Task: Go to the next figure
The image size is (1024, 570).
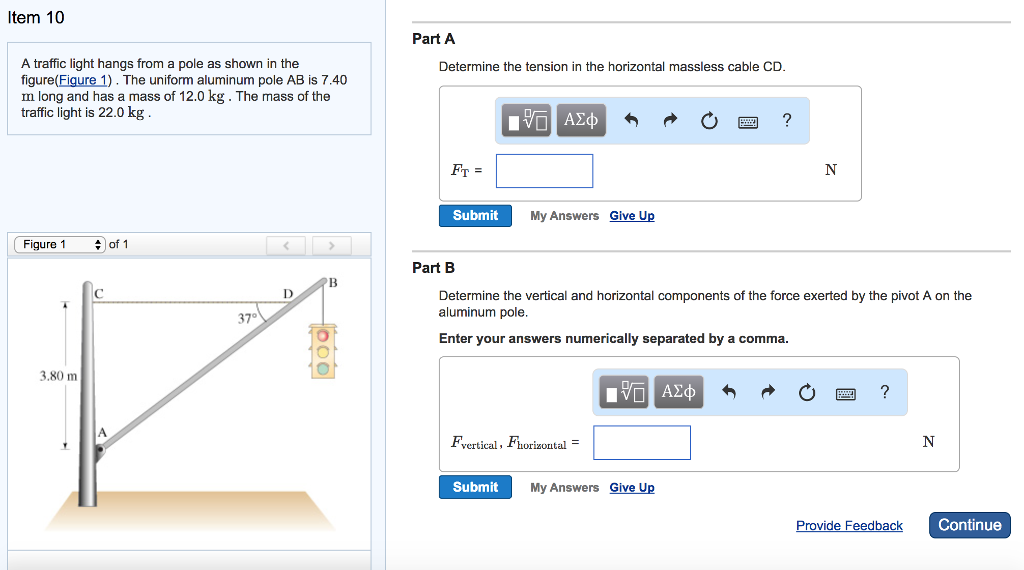Action: pyautogui.click(x=331, y=245)
